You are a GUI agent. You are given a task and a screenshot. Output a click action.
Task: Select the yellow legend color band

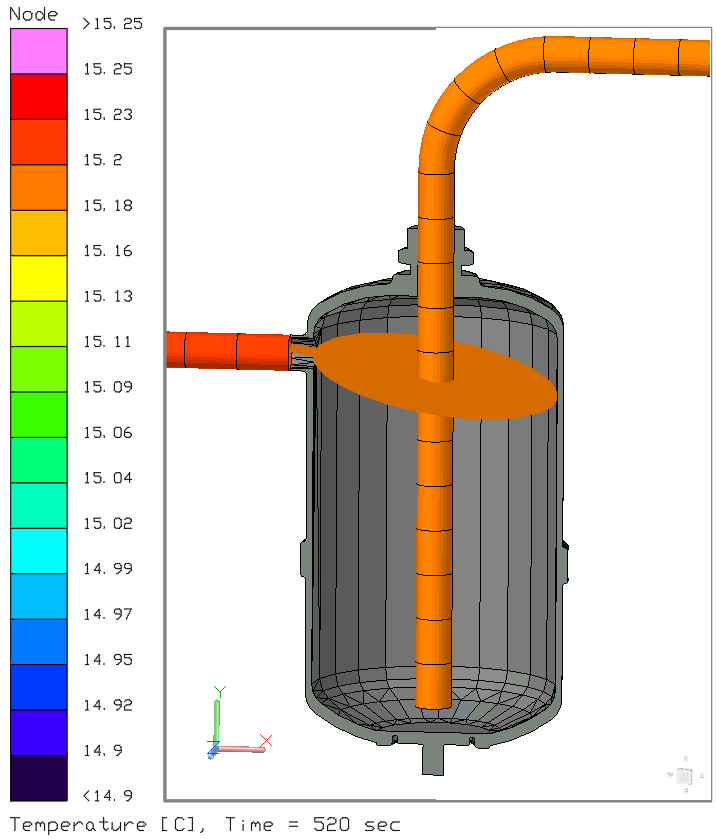coord(39,278)
